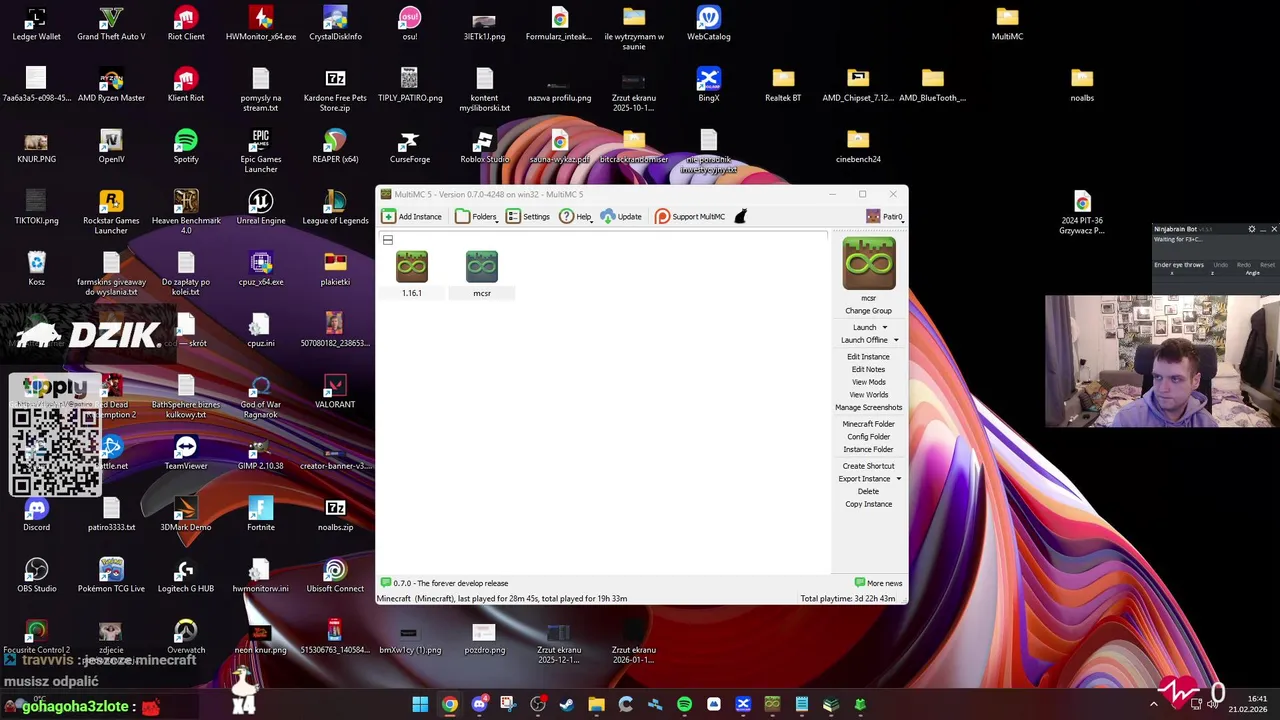1280x720 pixels.
Task: Open cinebench24 folder on desktop
Action: click(858, 147)
